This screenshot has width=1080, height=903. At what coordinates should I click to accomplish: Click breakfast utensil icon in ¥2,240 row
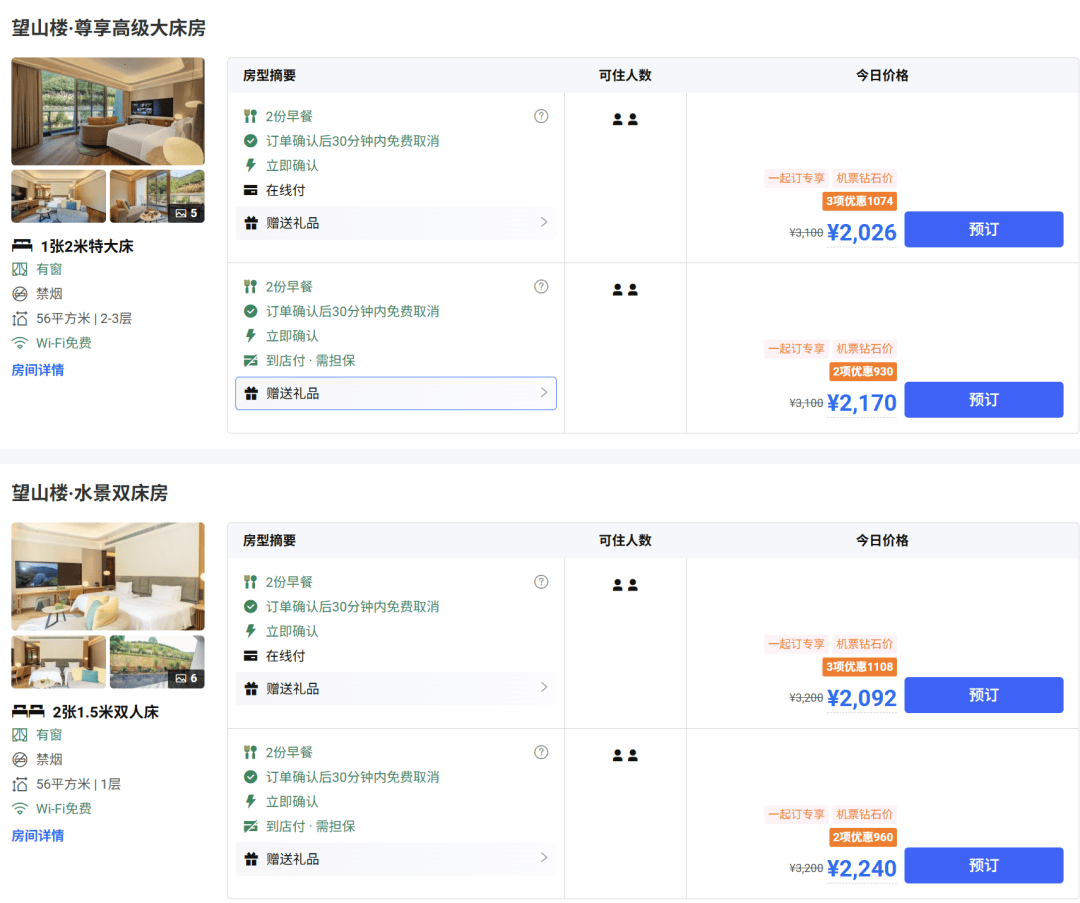point(250,752)
